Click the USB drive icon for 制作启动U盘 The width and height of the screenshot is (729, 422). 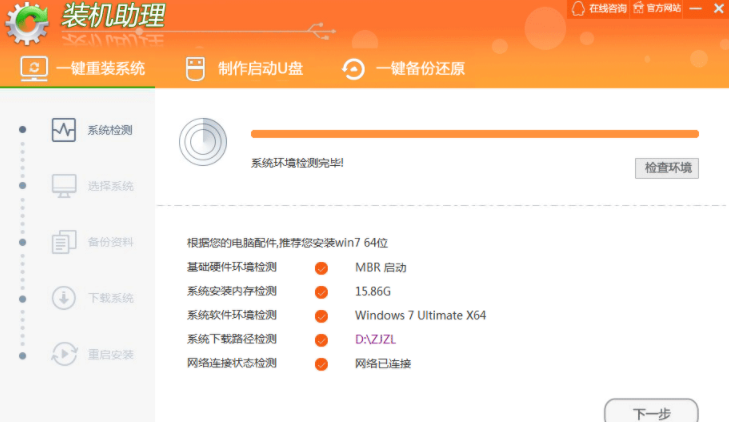pos(195,69)
